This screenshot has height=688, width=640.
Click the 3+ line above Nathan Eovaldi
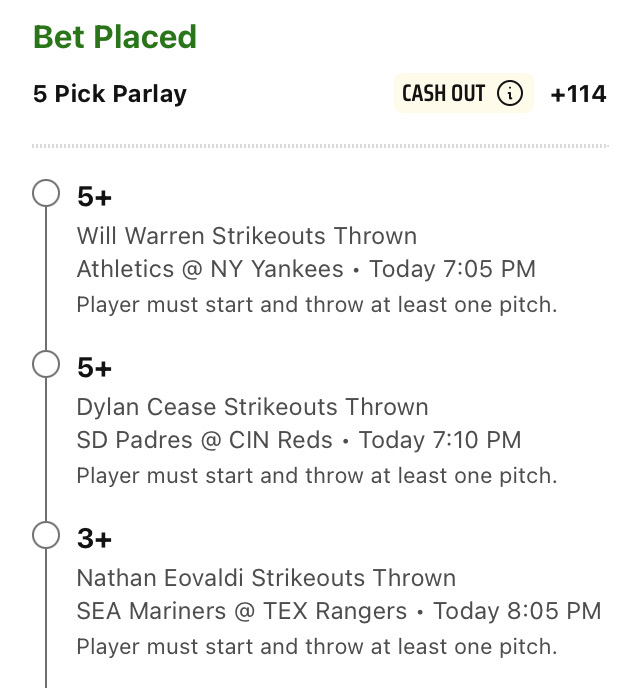[x=94, y=538]
